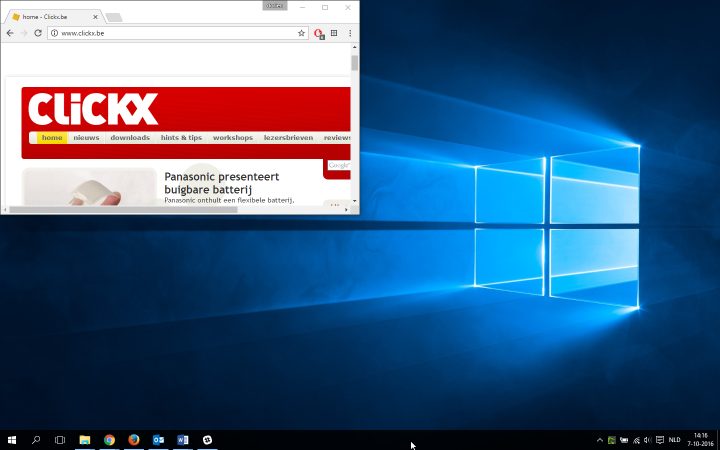Click the Clickx logo banner
The width and height of the screenshot is (720, 450).
(x=93, y=109)
